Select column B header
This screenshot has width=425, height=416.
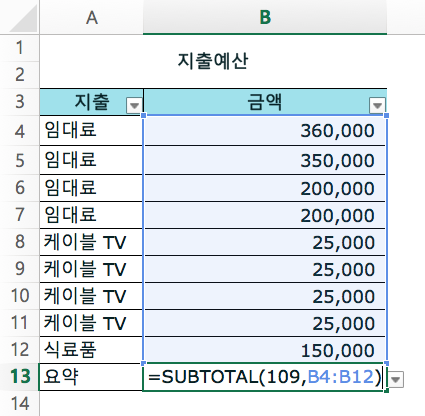(x=265, y=17)
